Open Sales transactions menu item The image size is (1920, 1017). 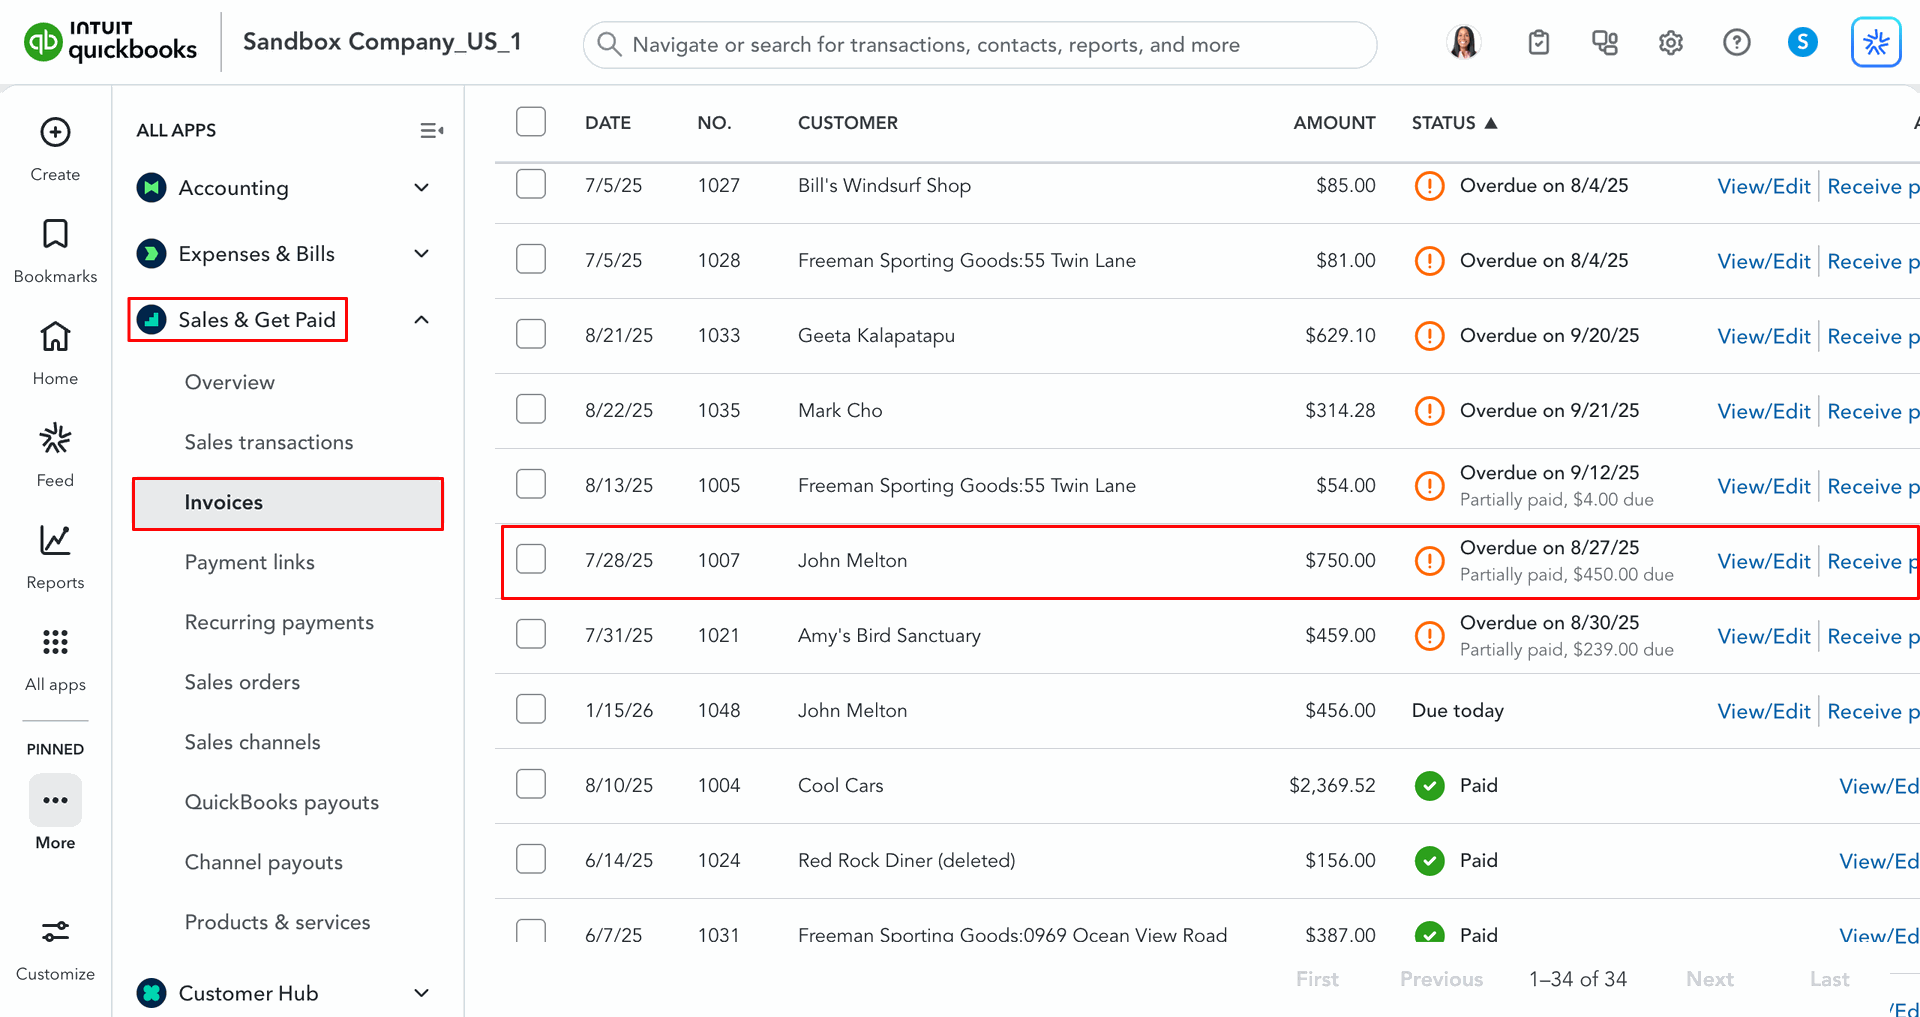click(x=268, y=442)
